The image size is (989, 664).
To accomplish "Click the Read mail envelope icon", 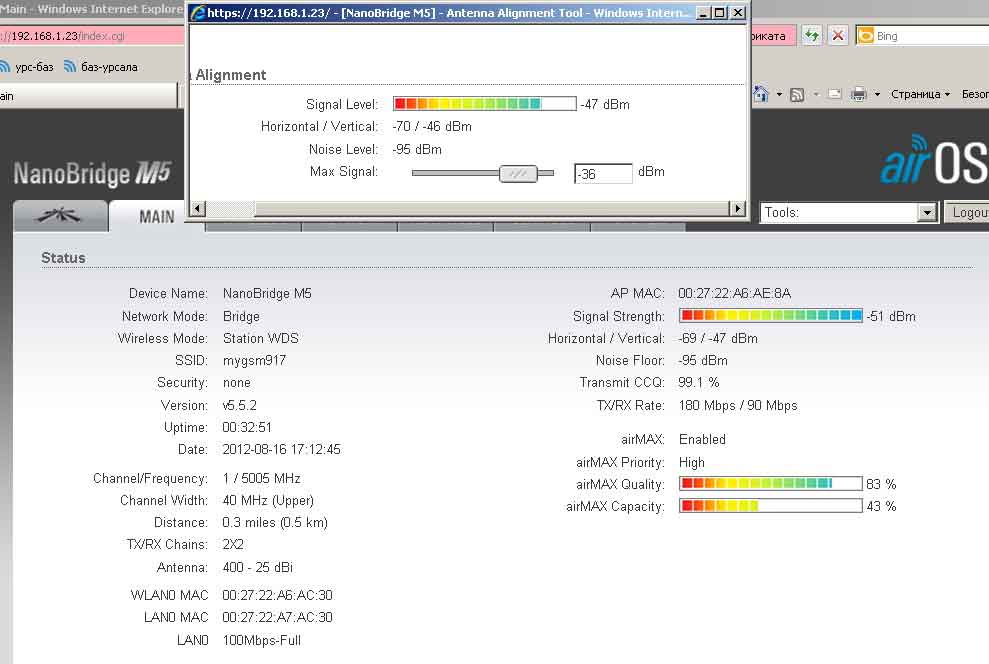I will [834, 95].
